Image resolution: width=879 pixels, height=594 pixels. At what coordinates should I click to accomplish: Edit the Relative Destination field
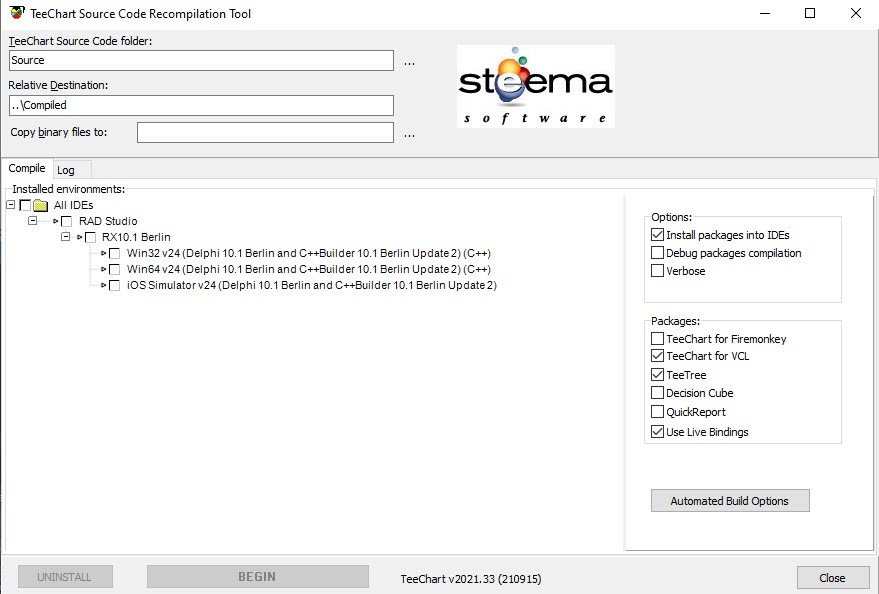point(201,105)
